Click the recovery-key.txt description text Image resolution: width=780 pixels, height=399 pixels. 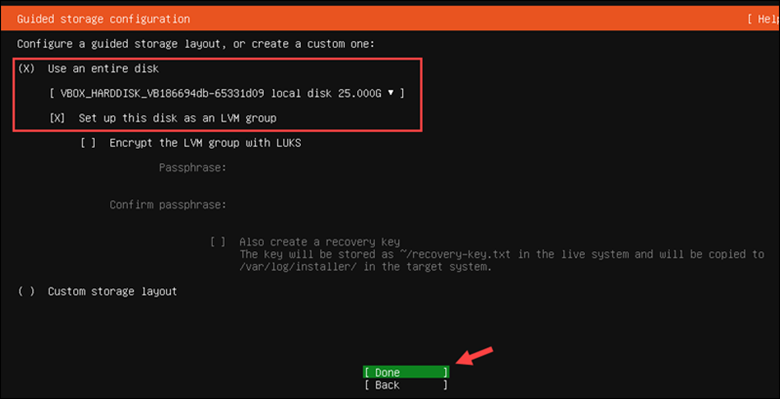501,261
